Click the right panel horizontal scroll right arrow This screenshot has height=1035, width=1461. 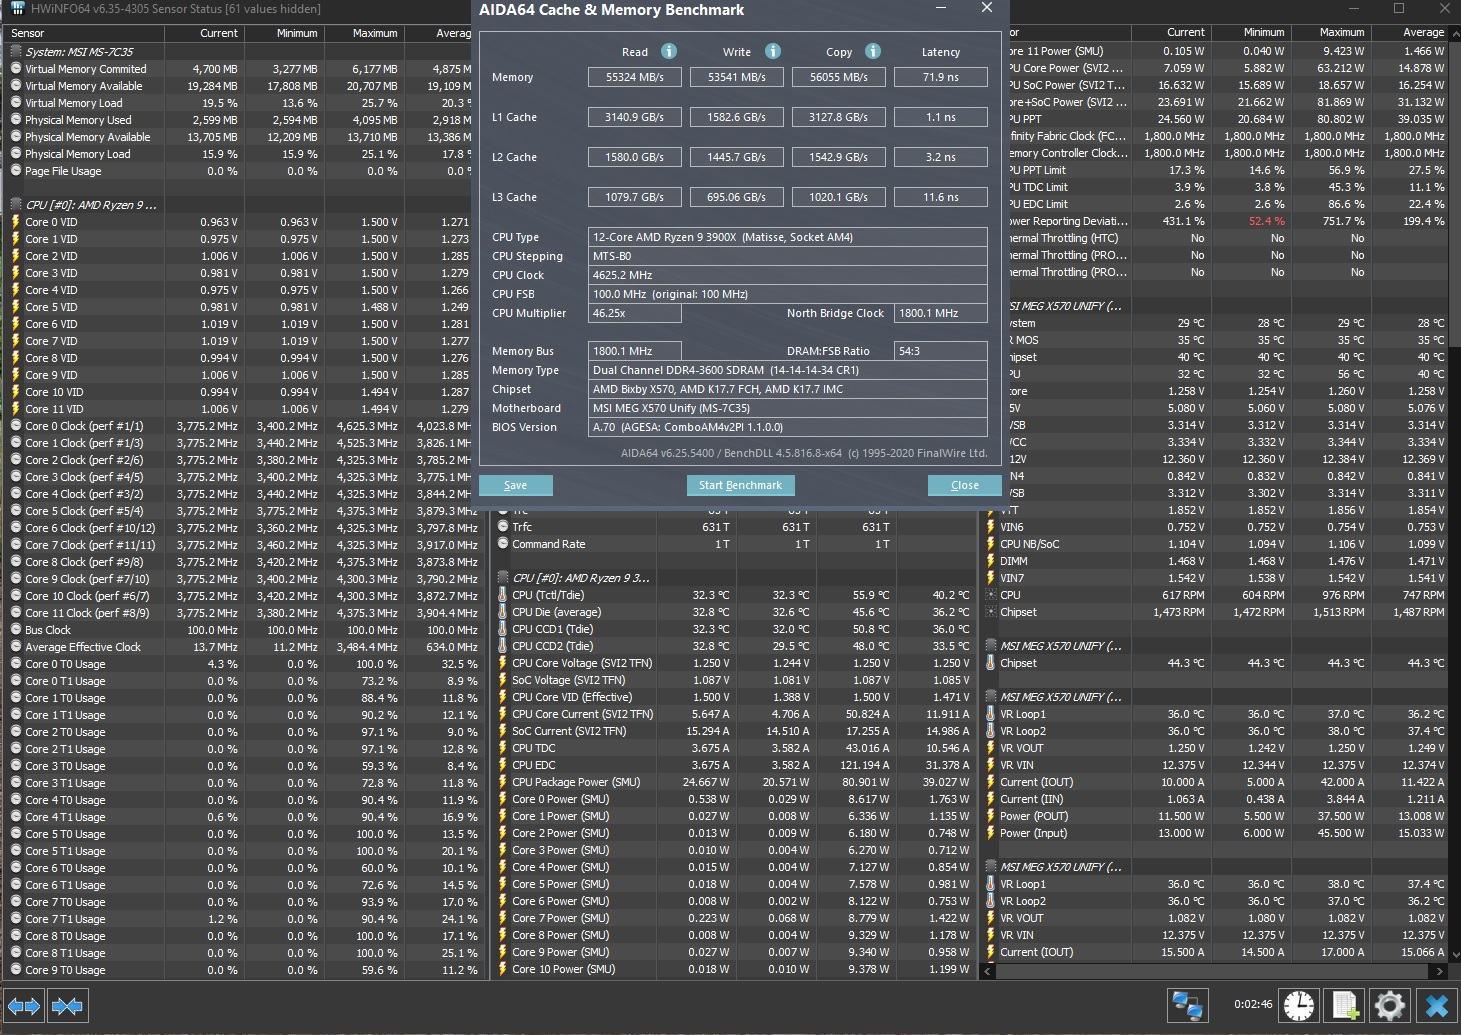[x=1441, y=970]
